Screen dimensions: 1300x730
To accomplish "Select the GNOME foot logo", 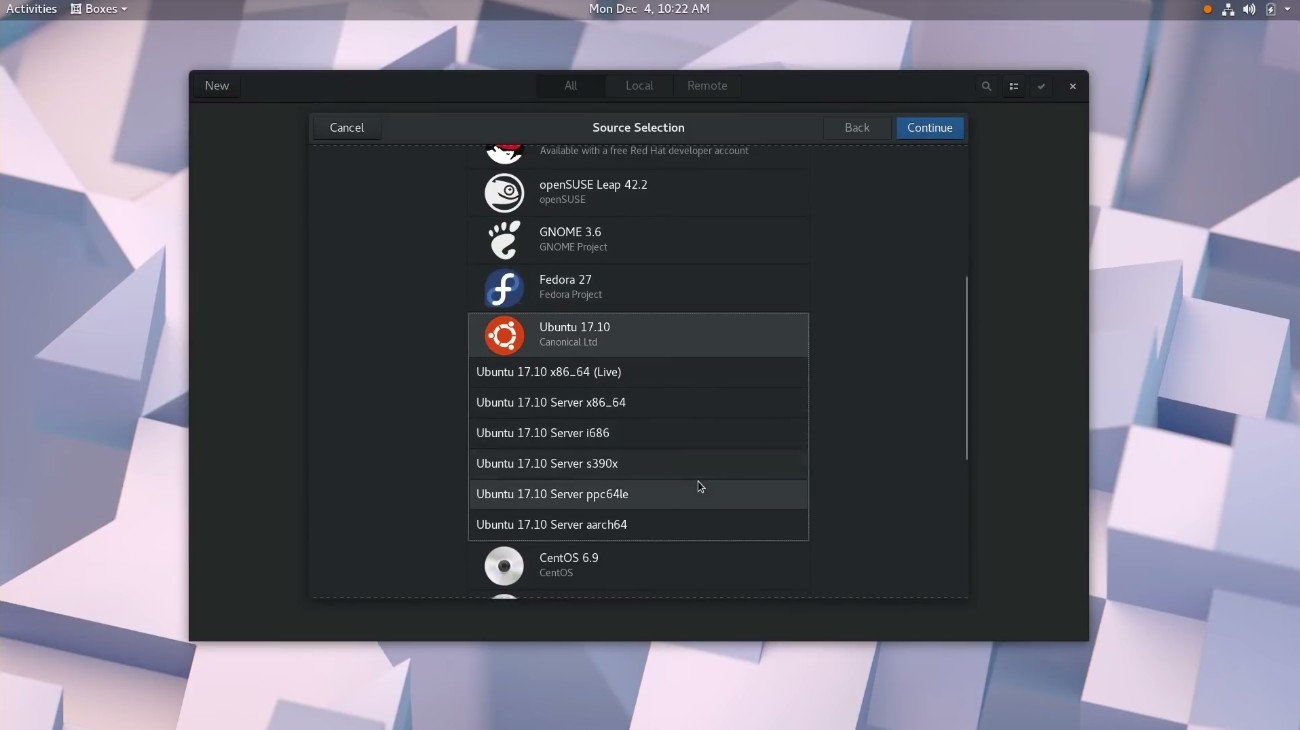I will (x=504, y=240).
